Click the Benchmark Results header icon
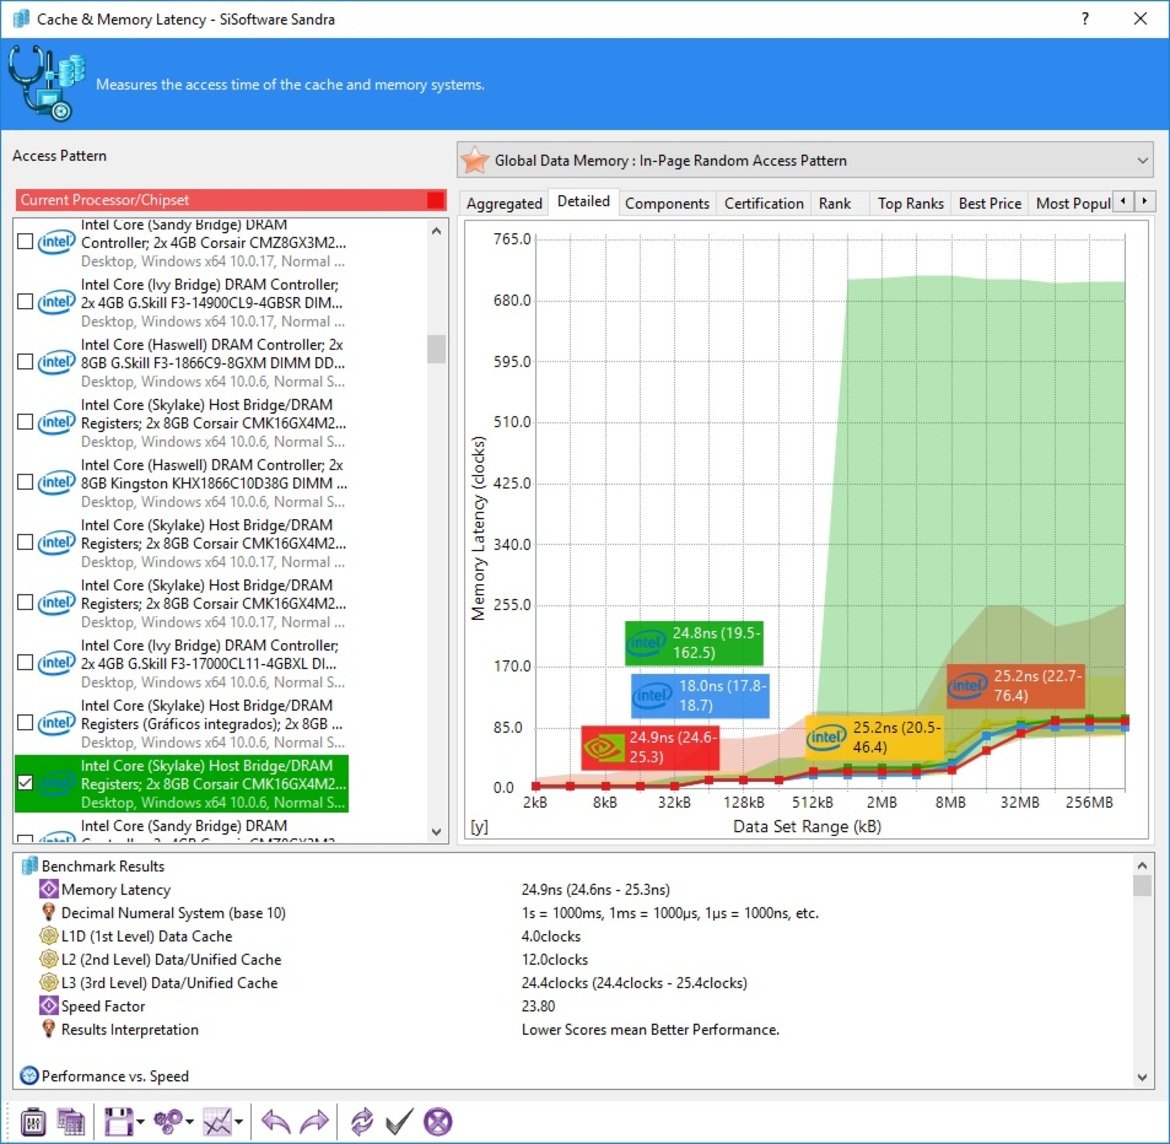1170x1144 pixels. [x=30, y=866]
